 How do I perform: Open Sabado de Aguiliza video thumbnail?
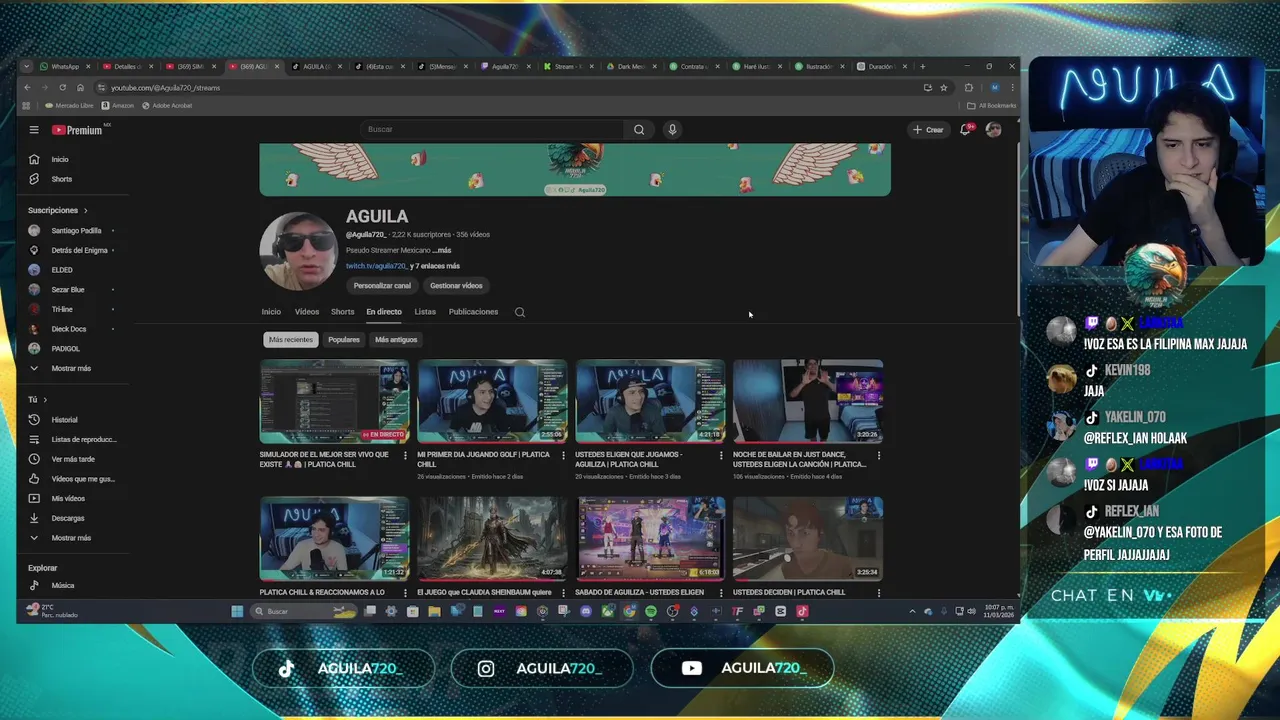coord(650,538)
